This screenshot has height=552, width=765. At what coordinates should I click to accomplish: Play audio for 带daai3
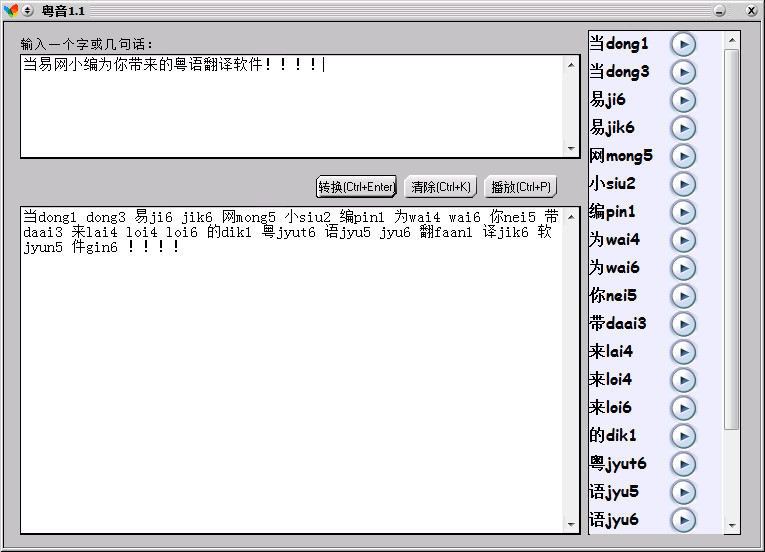pyautogui.click(x=682, y=324)
